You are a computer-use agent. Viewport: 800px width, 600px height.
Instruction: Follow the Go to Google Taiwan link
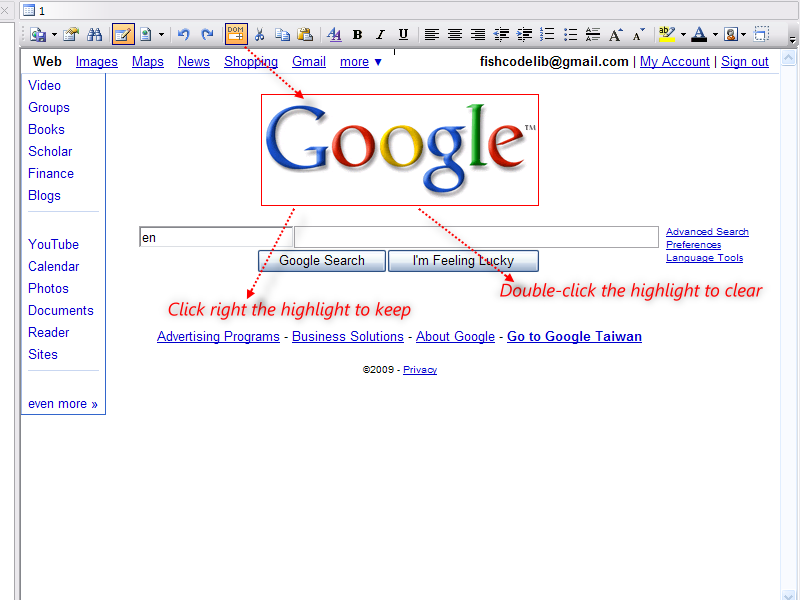pos(574,337)
